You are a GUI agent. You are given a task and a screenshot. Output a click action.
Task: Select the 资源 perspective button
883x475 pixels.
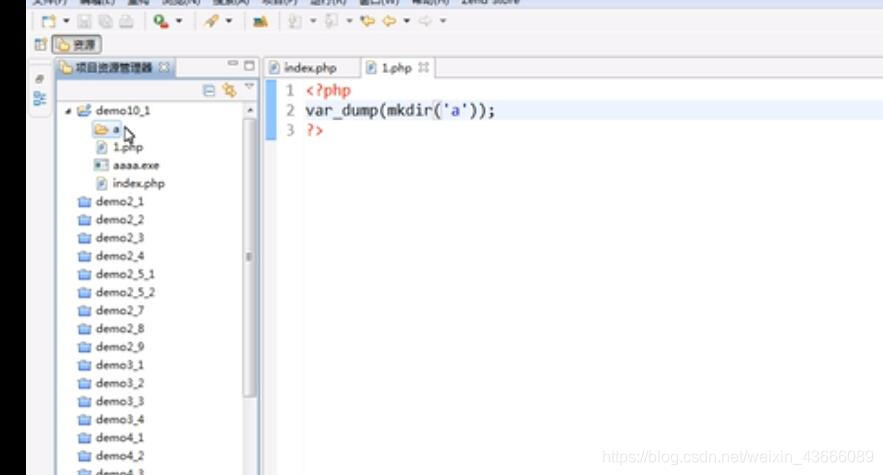click(77, 45)
